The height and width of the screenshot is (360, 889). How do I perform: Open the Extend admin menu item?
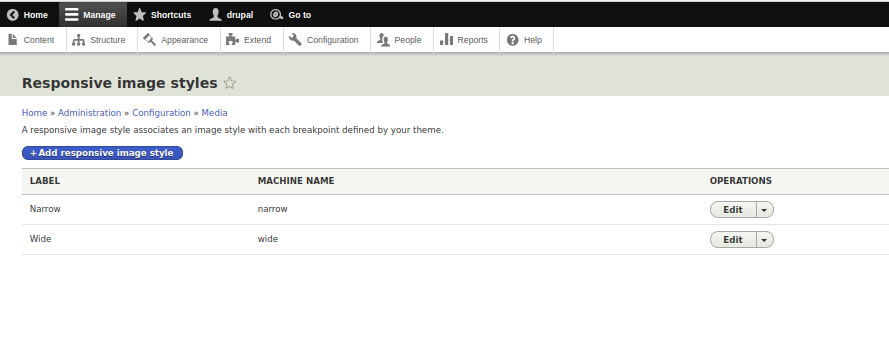click(252, 40)
